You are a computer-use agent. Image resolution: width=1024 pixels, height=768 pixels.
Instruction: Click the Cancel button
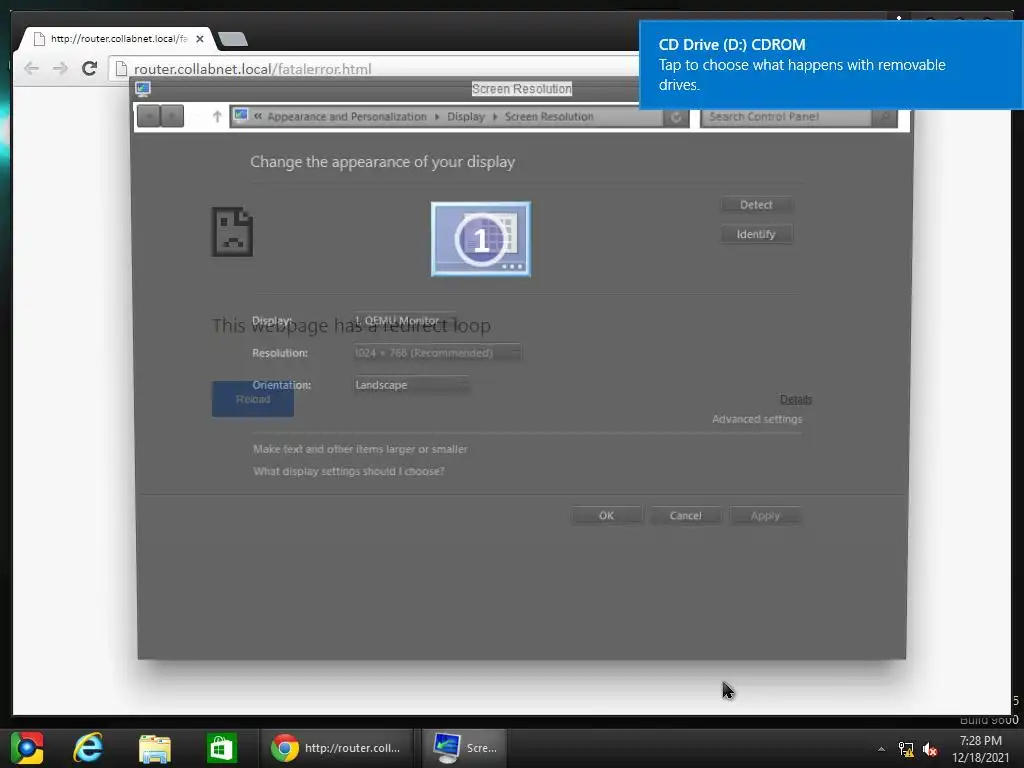click(x=685, y=516)
